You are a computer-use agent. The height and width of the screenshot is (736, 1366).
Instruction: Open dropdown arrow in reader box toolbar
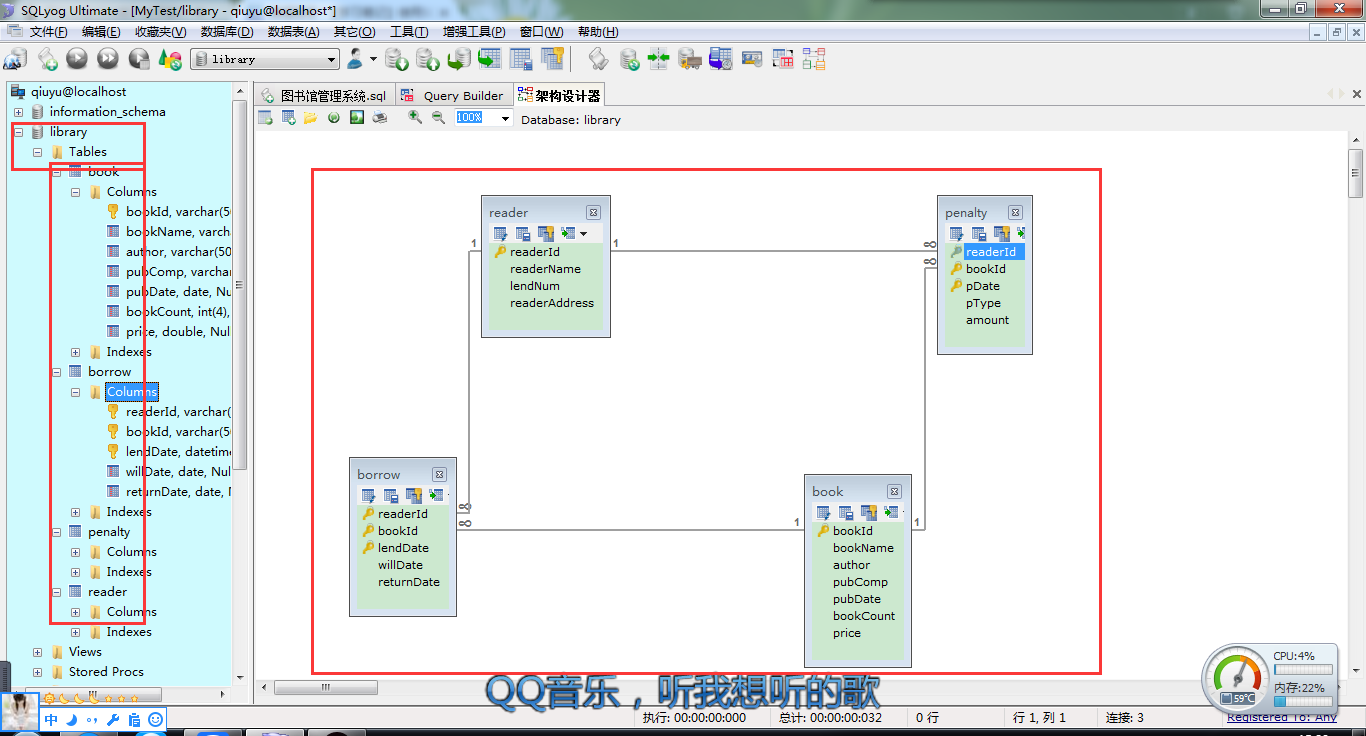(x=583, y=234)
